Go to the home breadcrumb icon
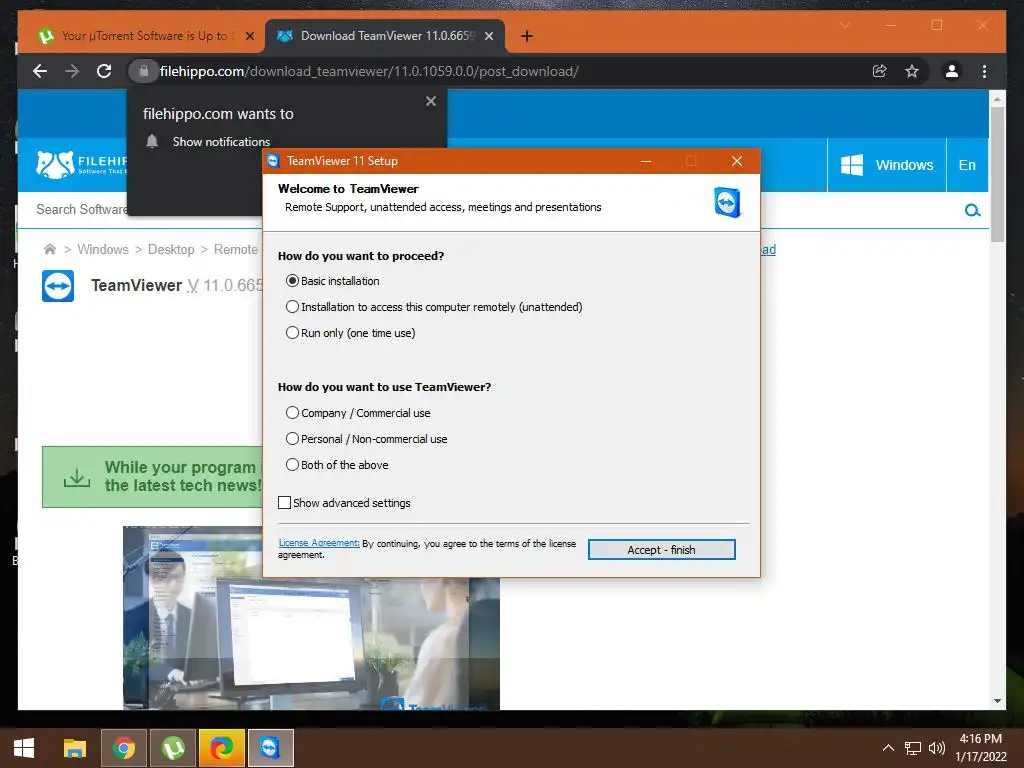This screenshot has height=768, width=1024. [x=50, y=249]
